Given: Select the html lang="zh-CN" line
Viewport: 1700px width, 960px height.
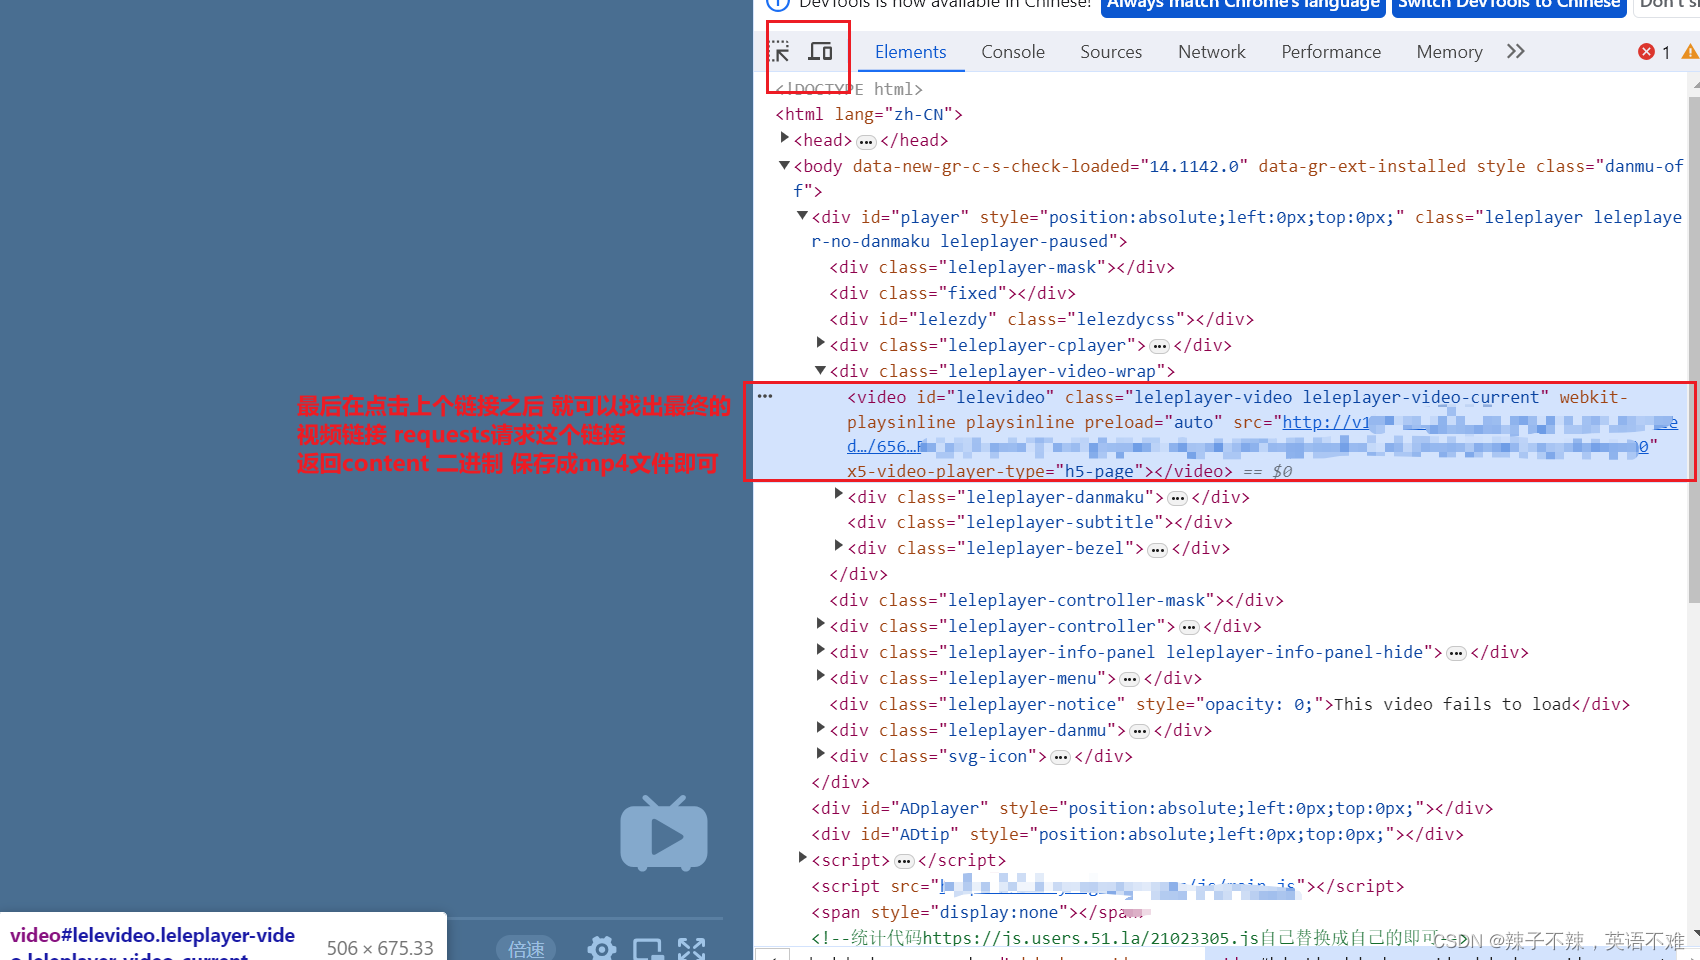Looking at the screenshot, I should pos(869,114).
